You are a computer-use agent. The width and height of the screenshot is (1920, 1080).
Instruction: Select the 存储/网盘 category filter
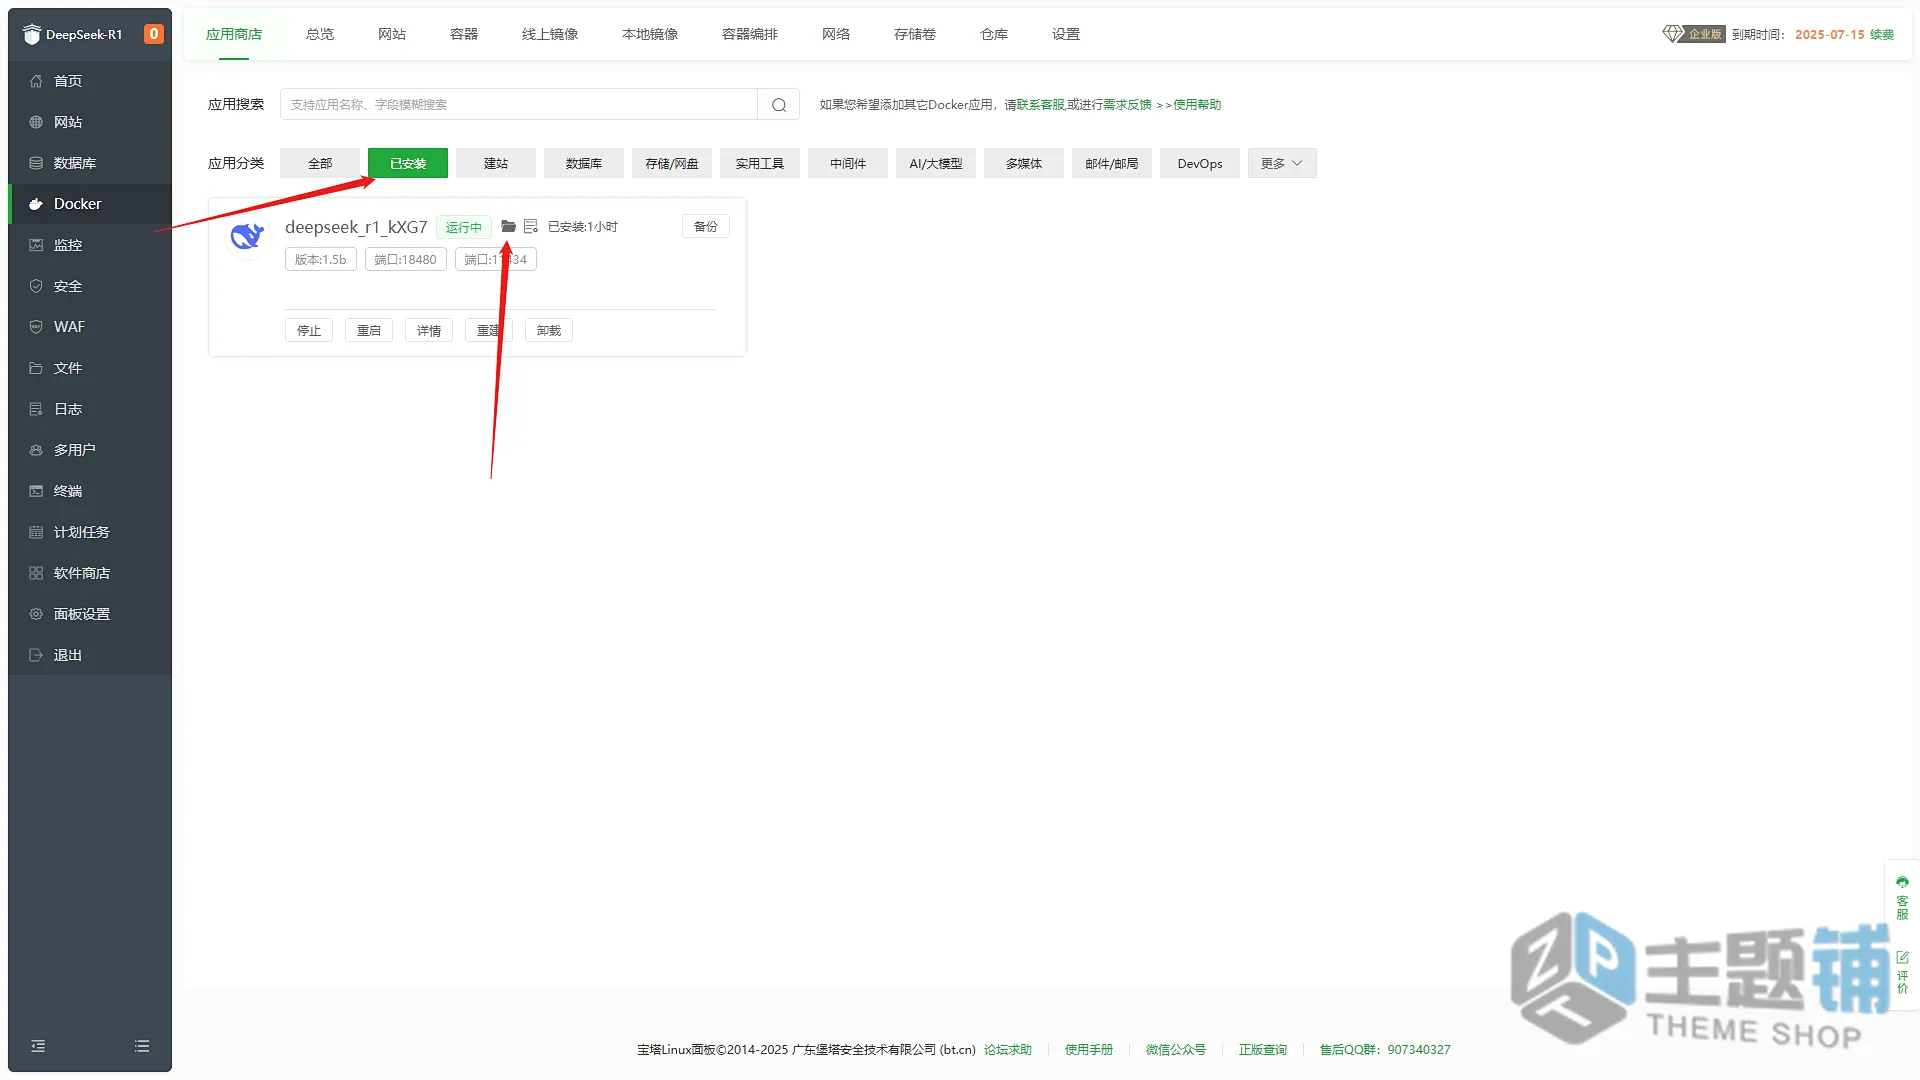[x=672, y=164]
